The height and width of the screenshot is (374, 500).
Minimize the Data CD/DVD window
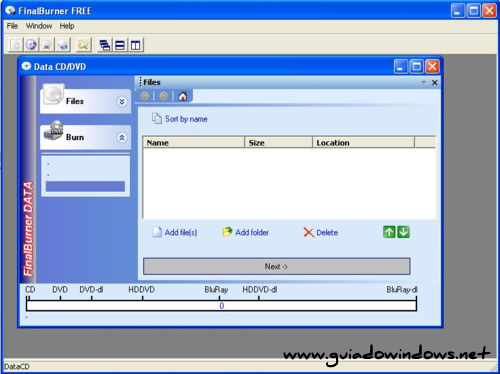pyautogui.click(x=401, y=67)
